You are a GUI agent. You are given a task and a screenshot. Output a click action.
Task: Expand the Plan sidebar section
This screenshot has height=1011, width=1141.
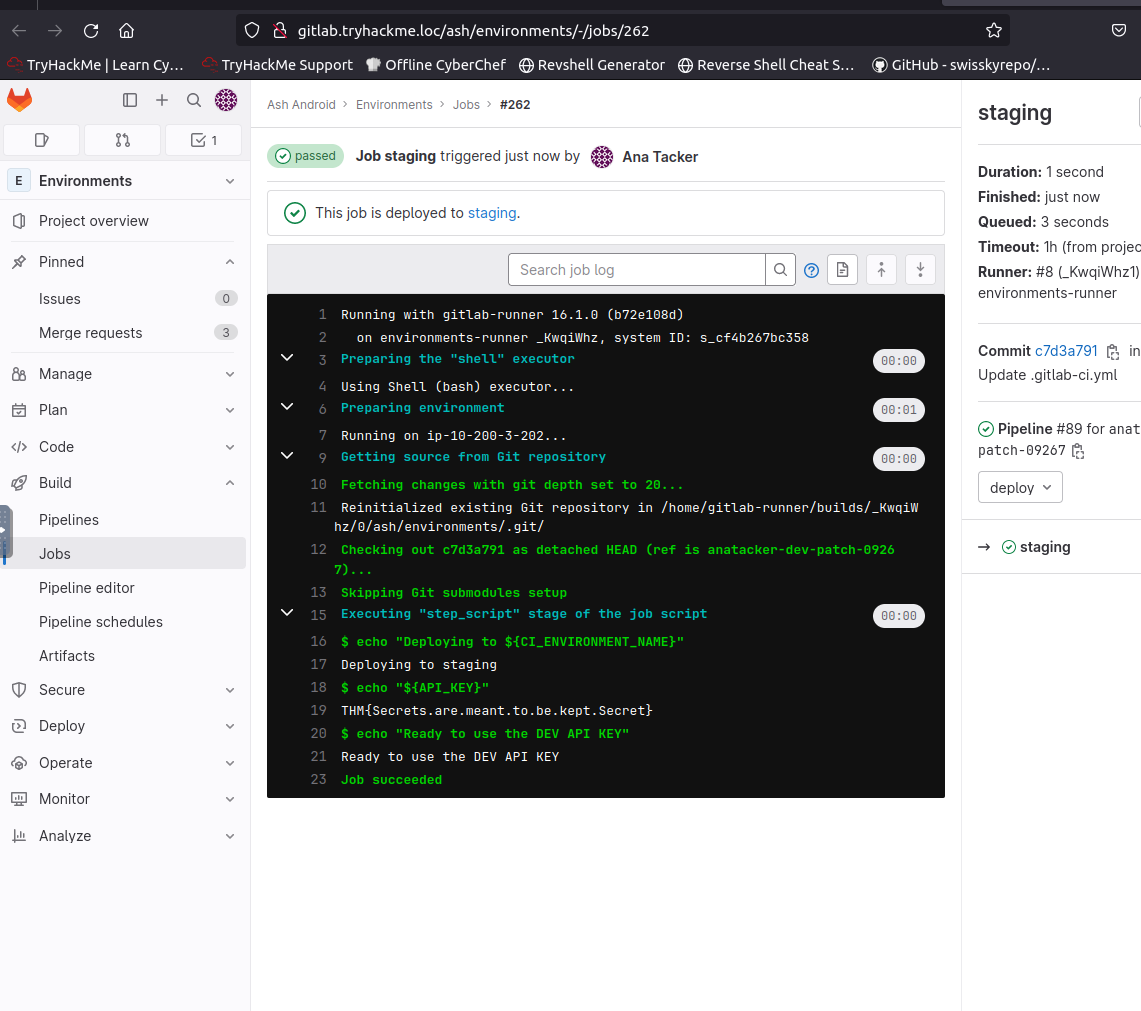tap(124, 411)
